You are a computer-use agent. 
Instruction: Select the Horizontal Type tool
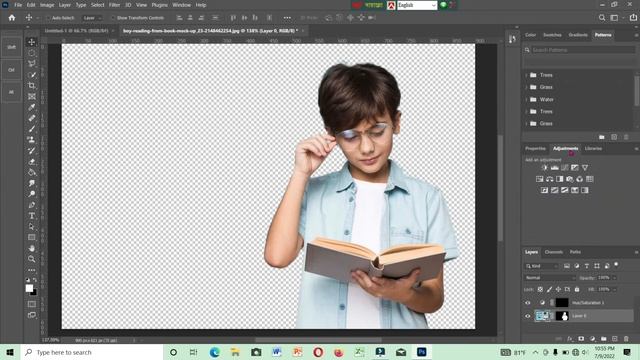31,216
